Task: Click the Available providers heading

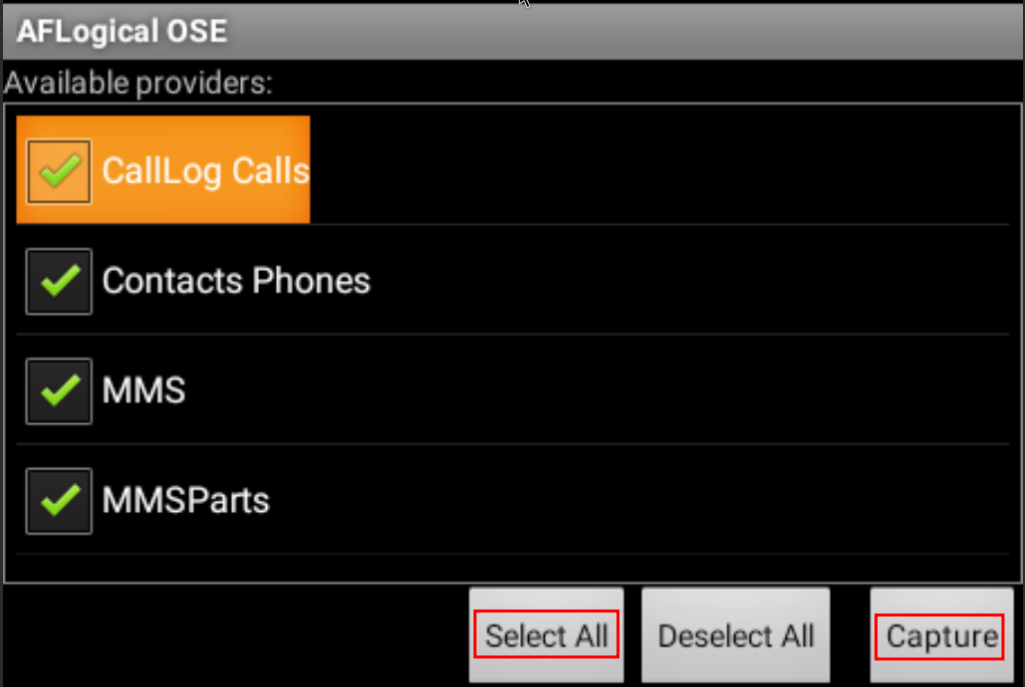Action: 138,83
